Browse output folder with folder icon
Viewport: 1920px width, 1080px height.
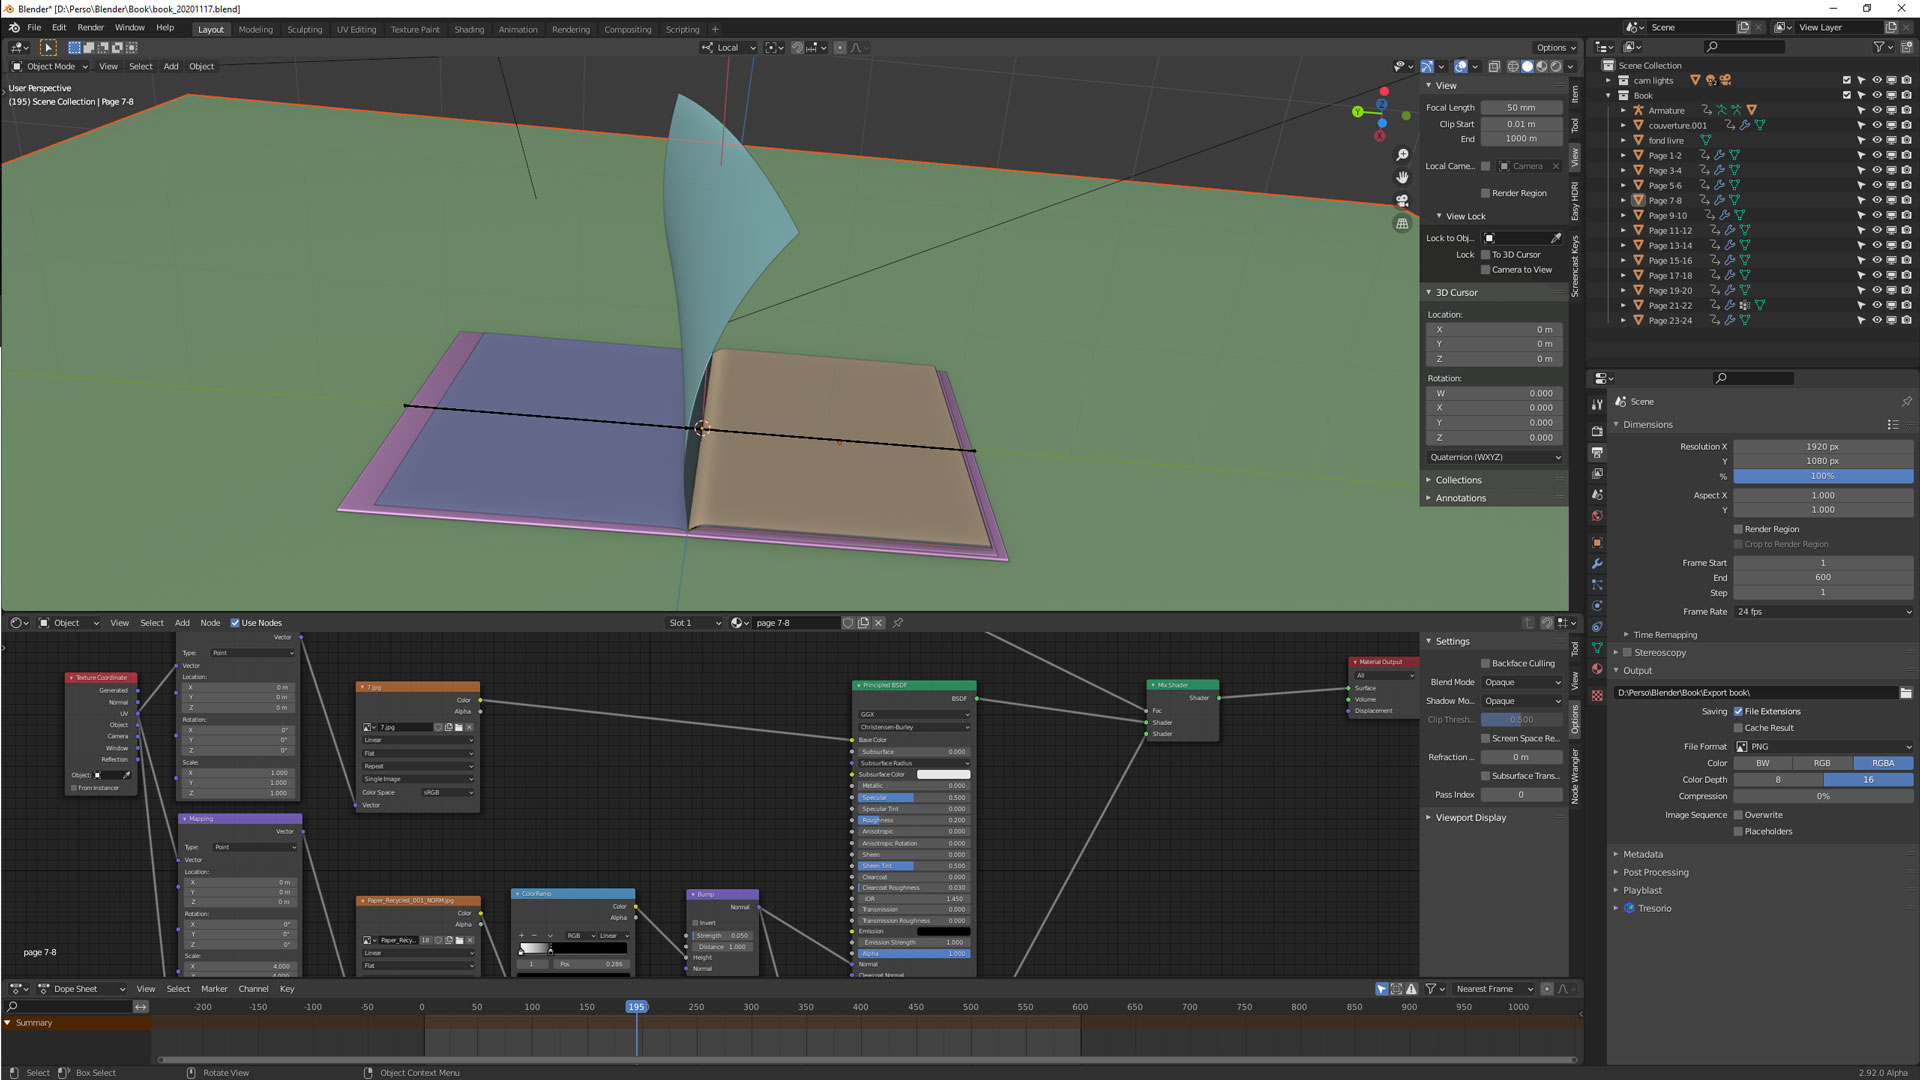pyautogui.click(x=1906, y=692)
